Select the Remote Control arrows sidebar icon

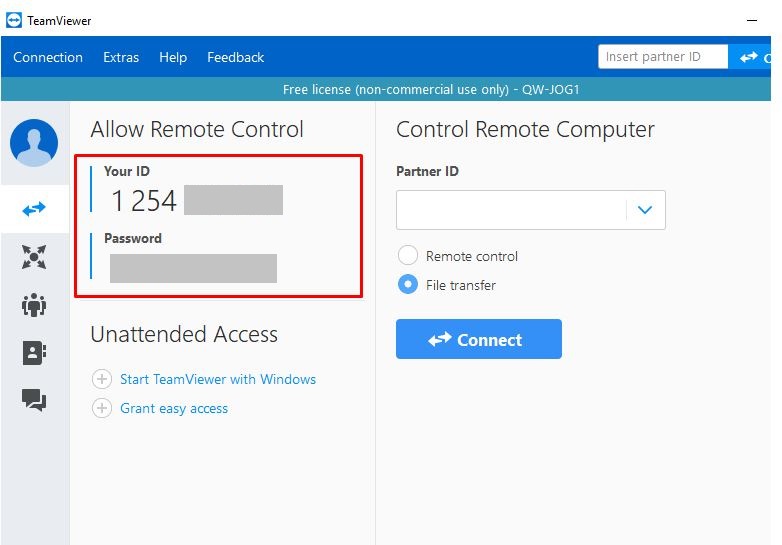click(x=34, y=209)
